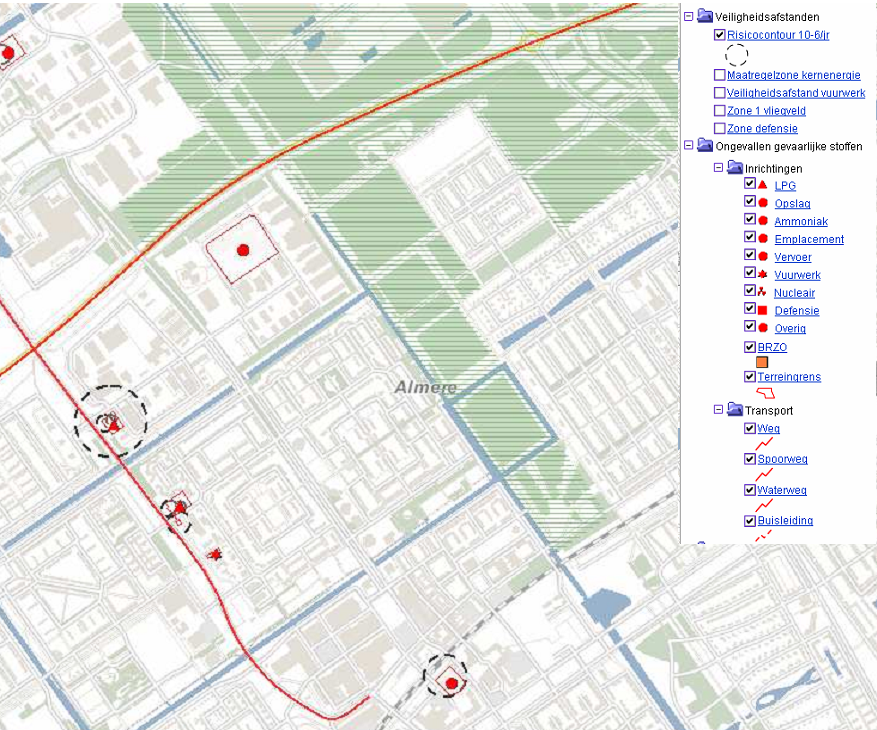877x730 pixels.
Task: Click the Vuurwerk starburst legend icon
Action: pos(762,274)
